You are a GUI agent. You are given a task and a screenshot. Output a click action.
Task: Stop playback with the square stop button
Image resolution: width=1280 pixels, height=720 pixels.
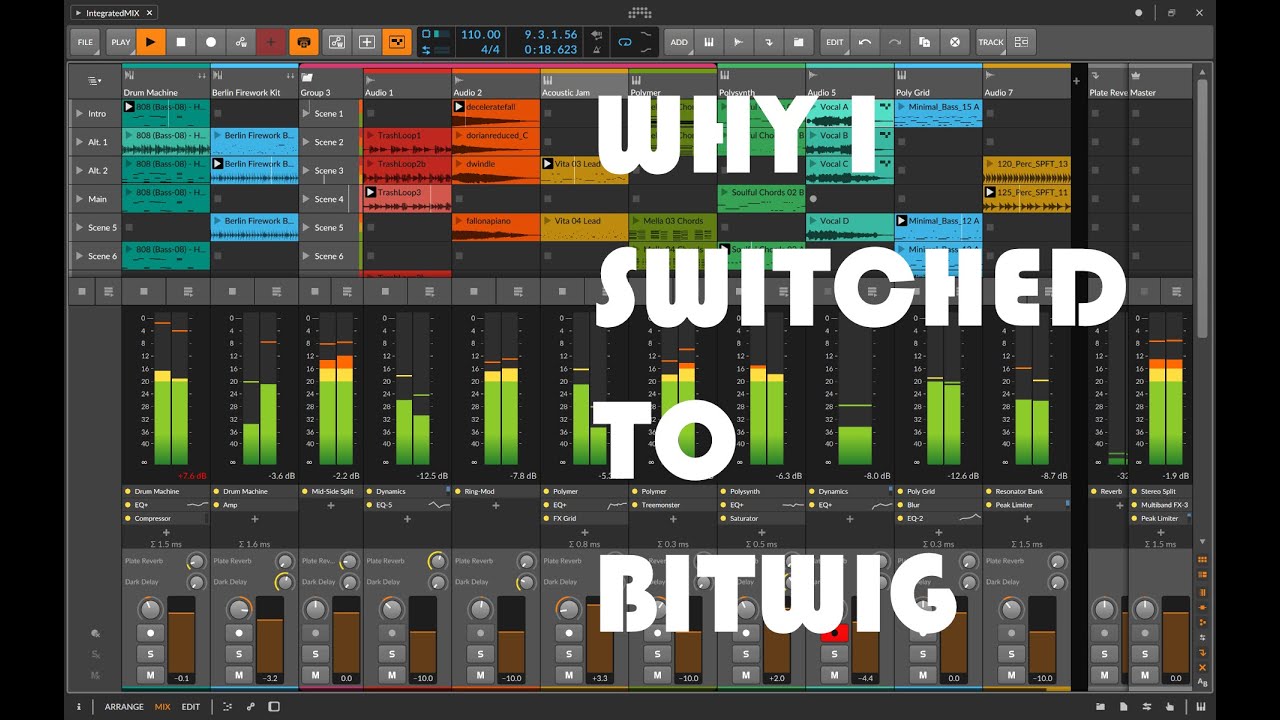point(181,42)
